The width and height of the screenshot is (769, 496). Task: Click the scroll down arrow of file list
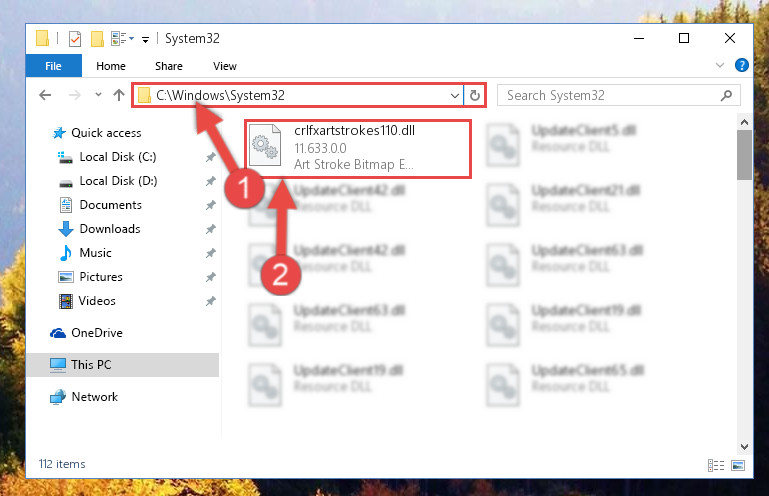(x=744, y=446)
